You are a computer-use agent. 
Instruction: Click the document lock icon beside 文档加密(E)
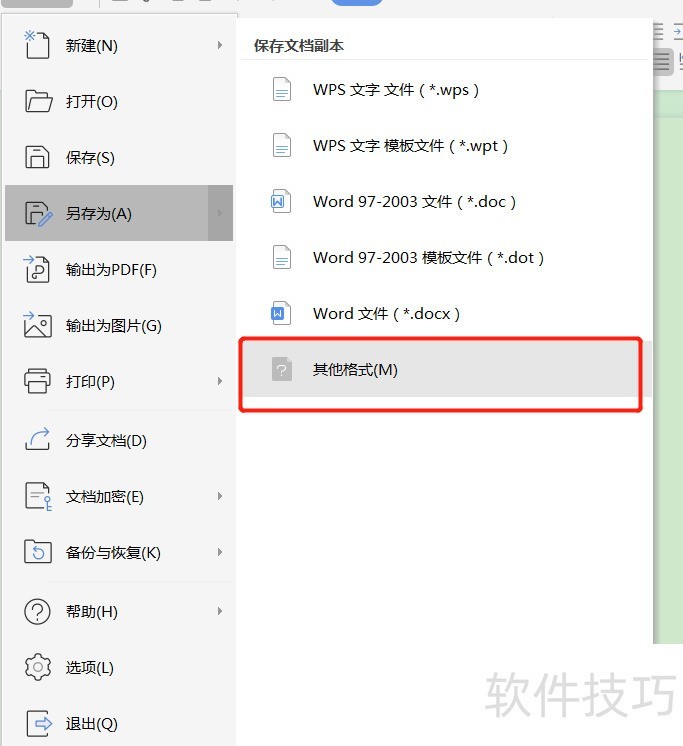pos(38,496)
